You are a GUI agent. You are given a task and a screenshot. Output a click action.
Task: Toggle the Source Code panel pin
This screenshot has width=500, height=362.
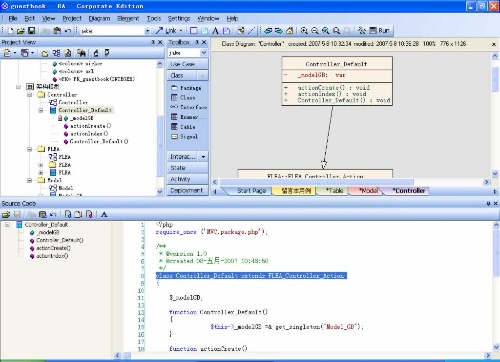tap(488, 203)
